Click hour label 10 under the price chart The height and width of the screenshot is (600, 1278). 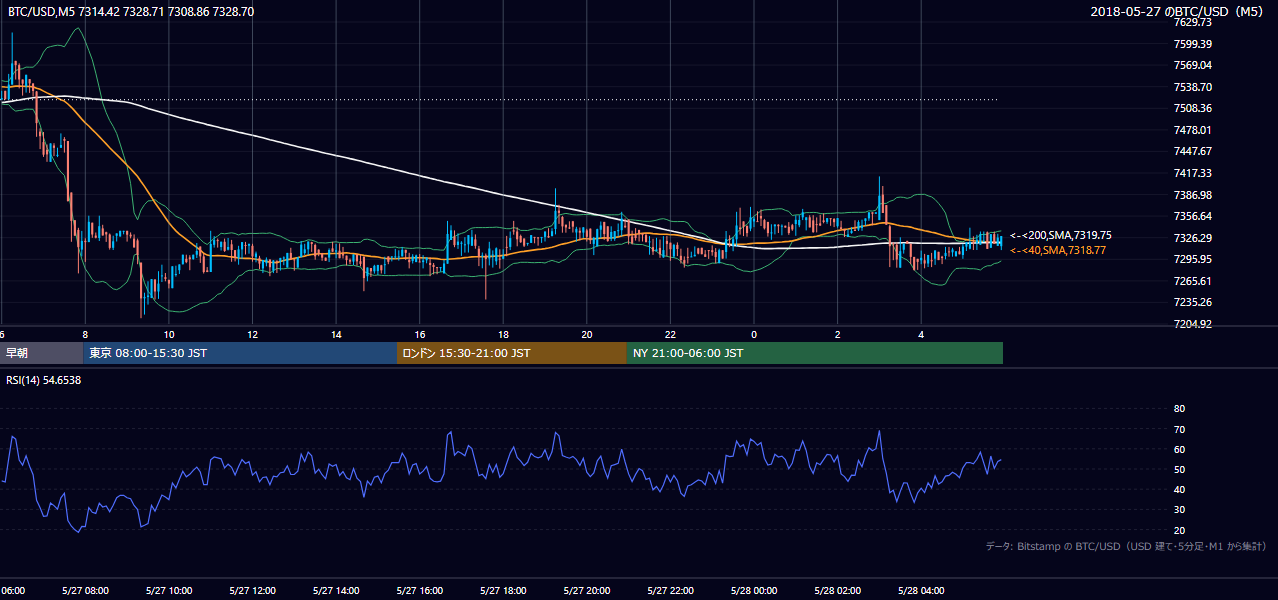(169, 334)
